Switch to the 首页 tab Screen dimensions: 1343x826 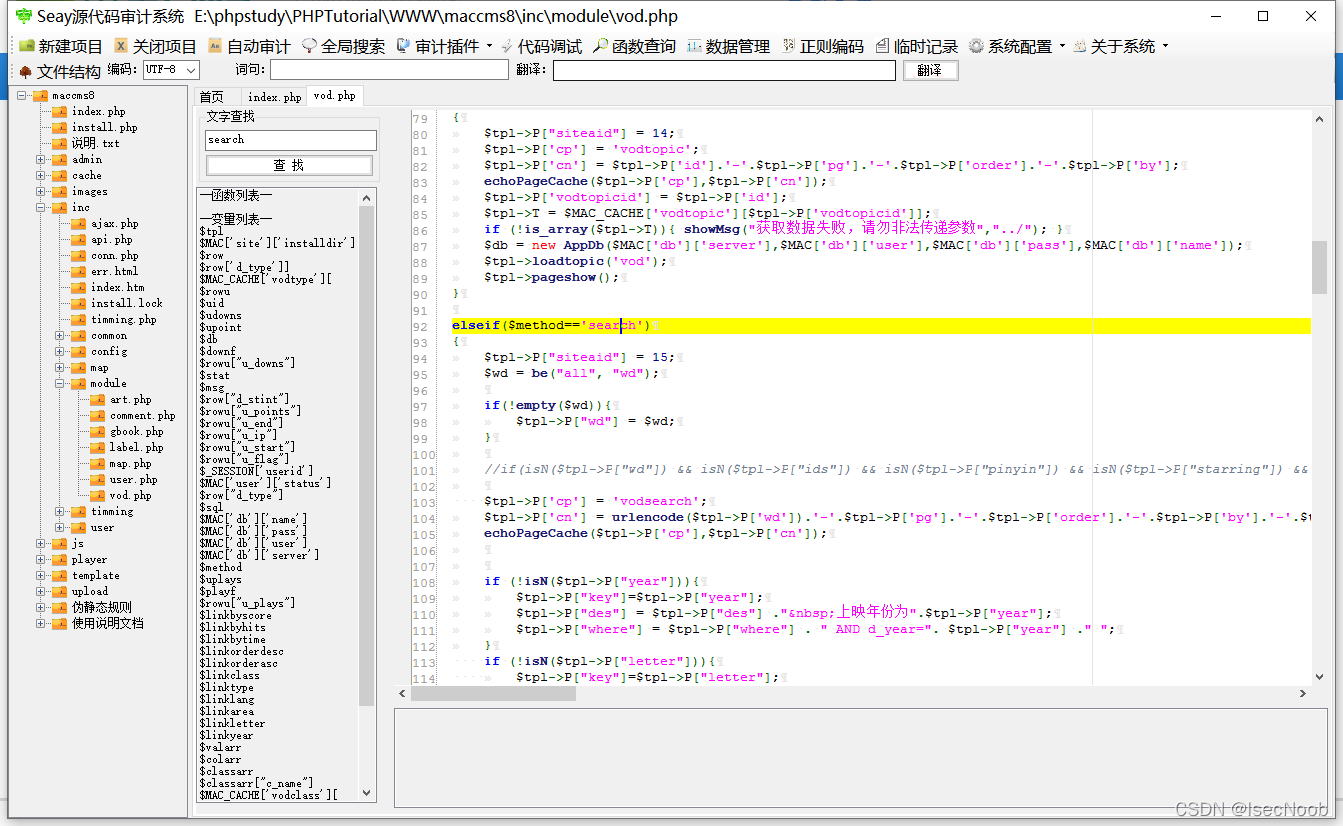pos(212,97)
